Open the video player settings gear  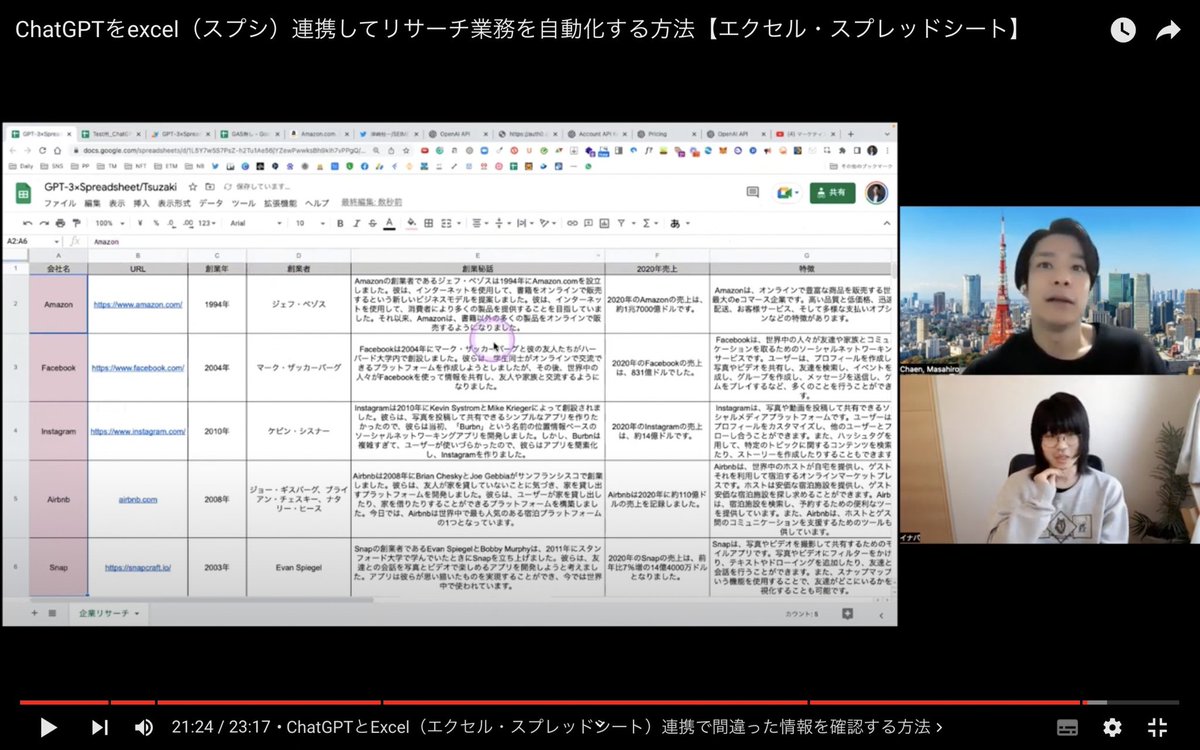[x=1112, y=727]
